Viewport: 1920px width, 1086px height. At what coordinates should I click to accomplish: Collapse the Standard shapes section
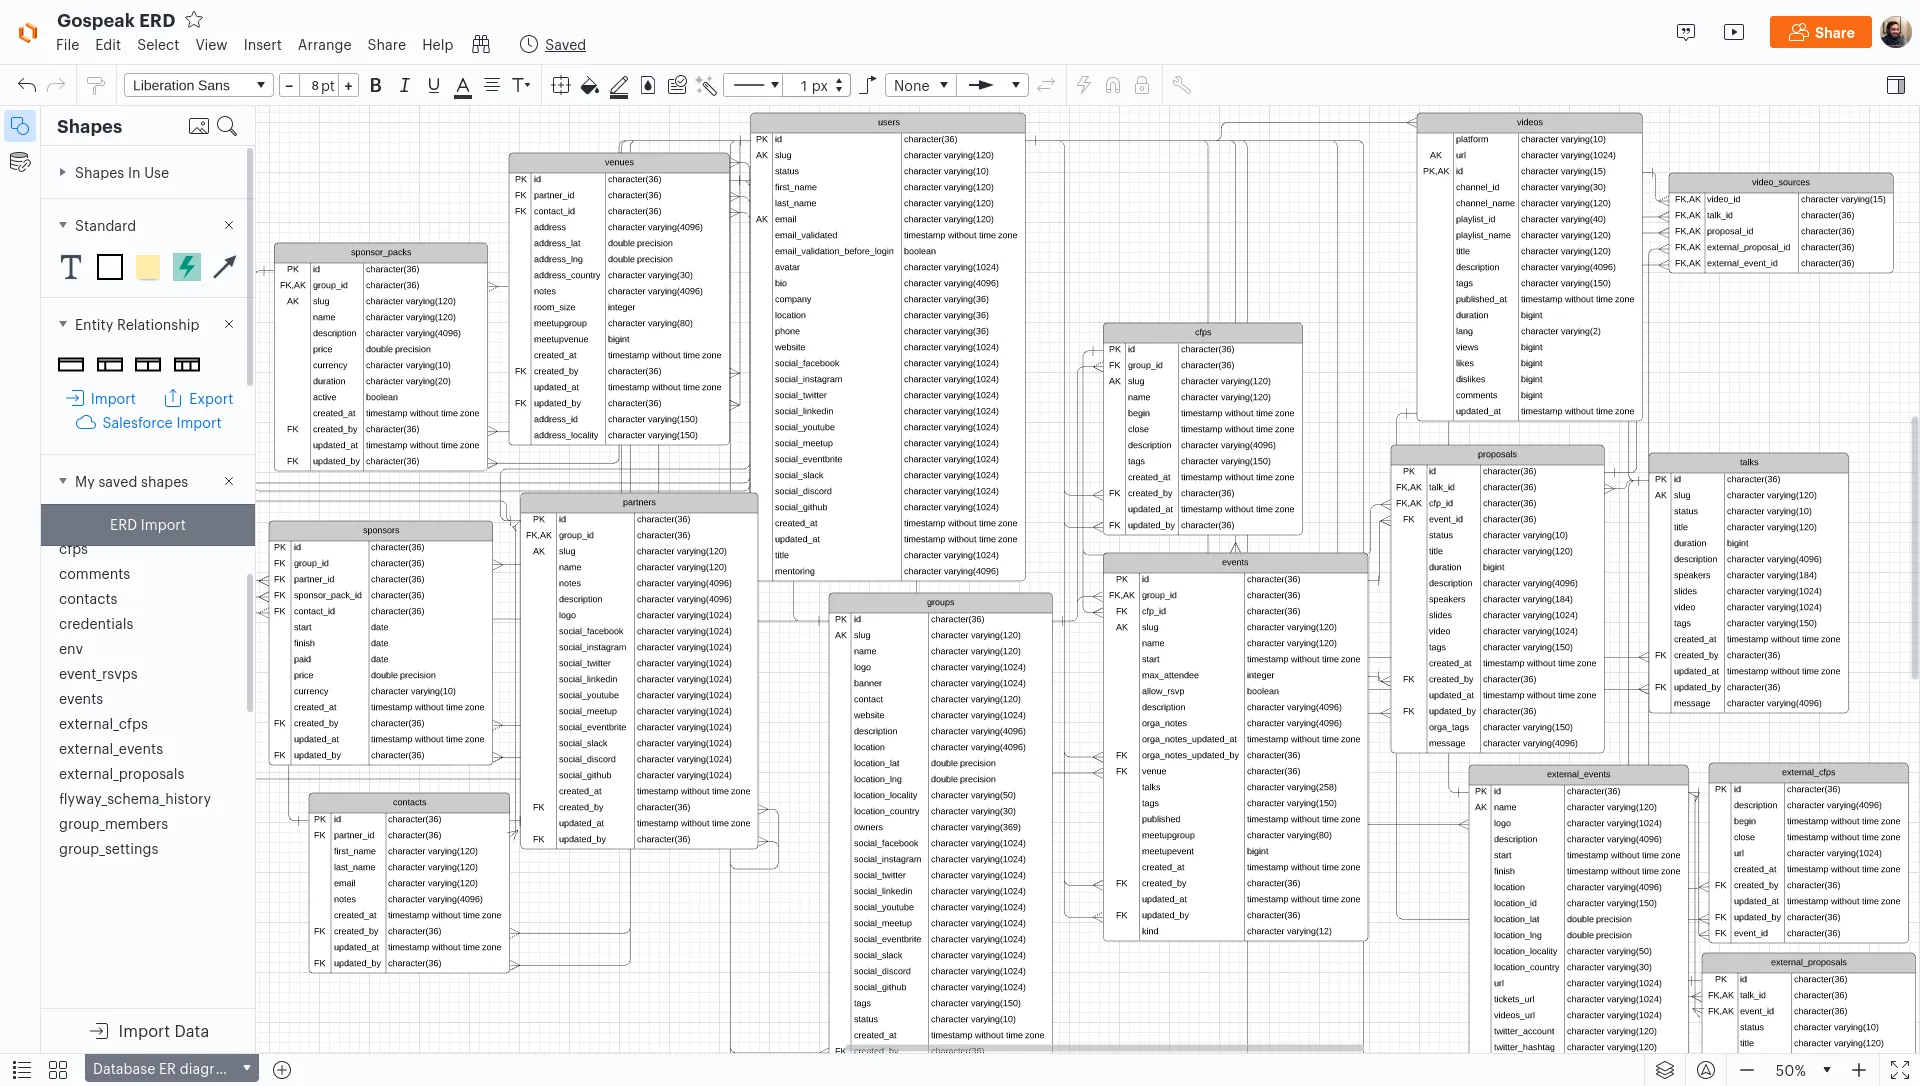tap(63, 226)
